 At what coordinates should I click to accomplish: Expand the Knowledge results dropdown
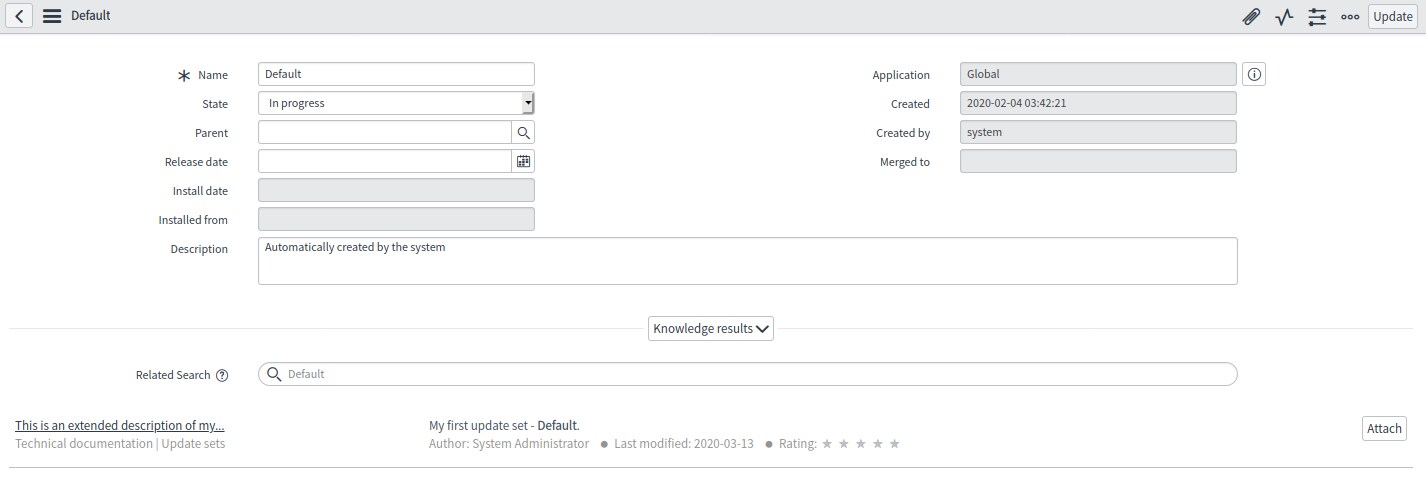click(711, 328)
